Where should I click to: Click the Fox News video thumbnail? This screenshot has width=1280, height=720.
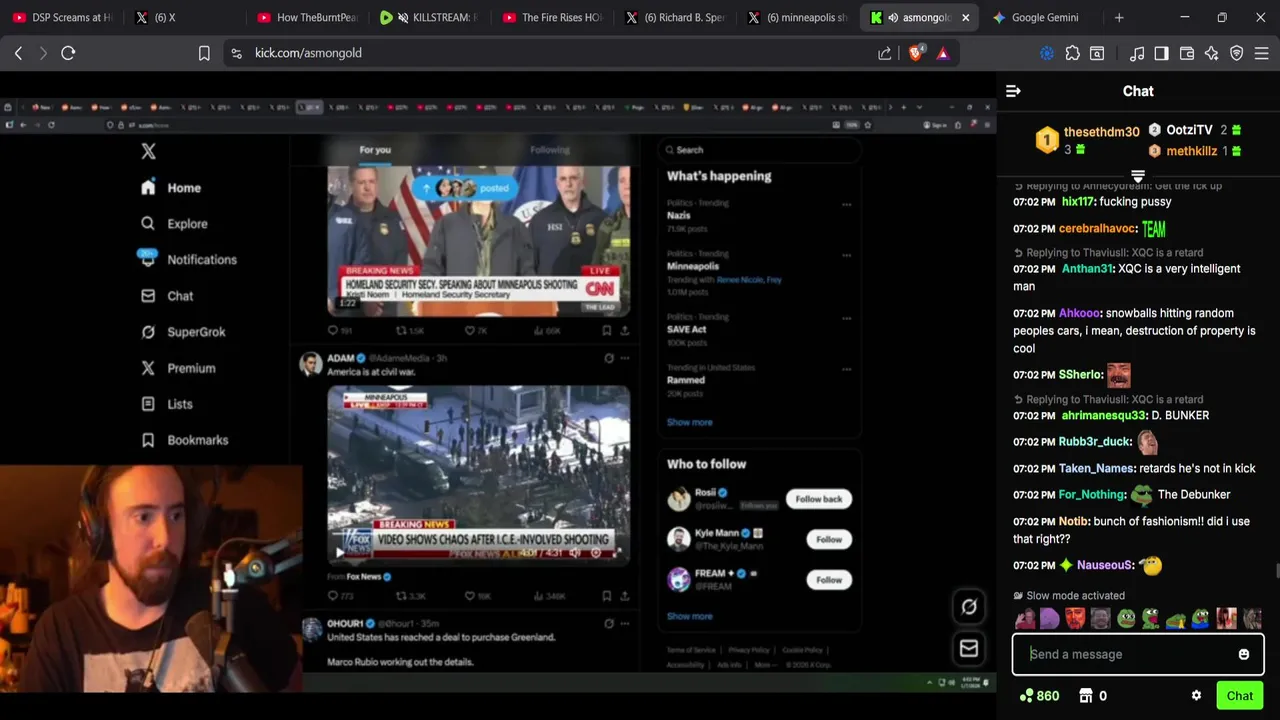[x=479, y=476]
